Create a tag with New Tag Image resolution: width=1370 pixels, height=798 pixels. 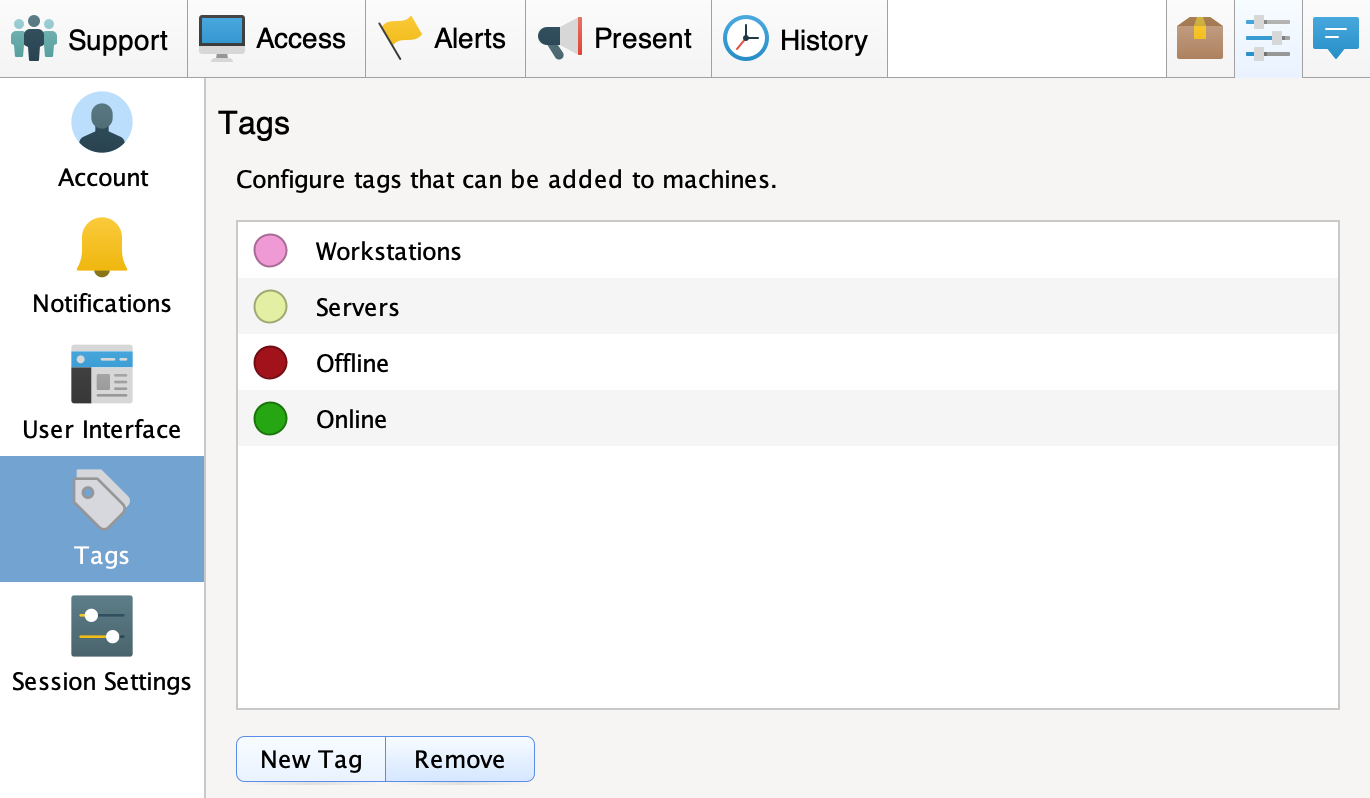point(311,759)
